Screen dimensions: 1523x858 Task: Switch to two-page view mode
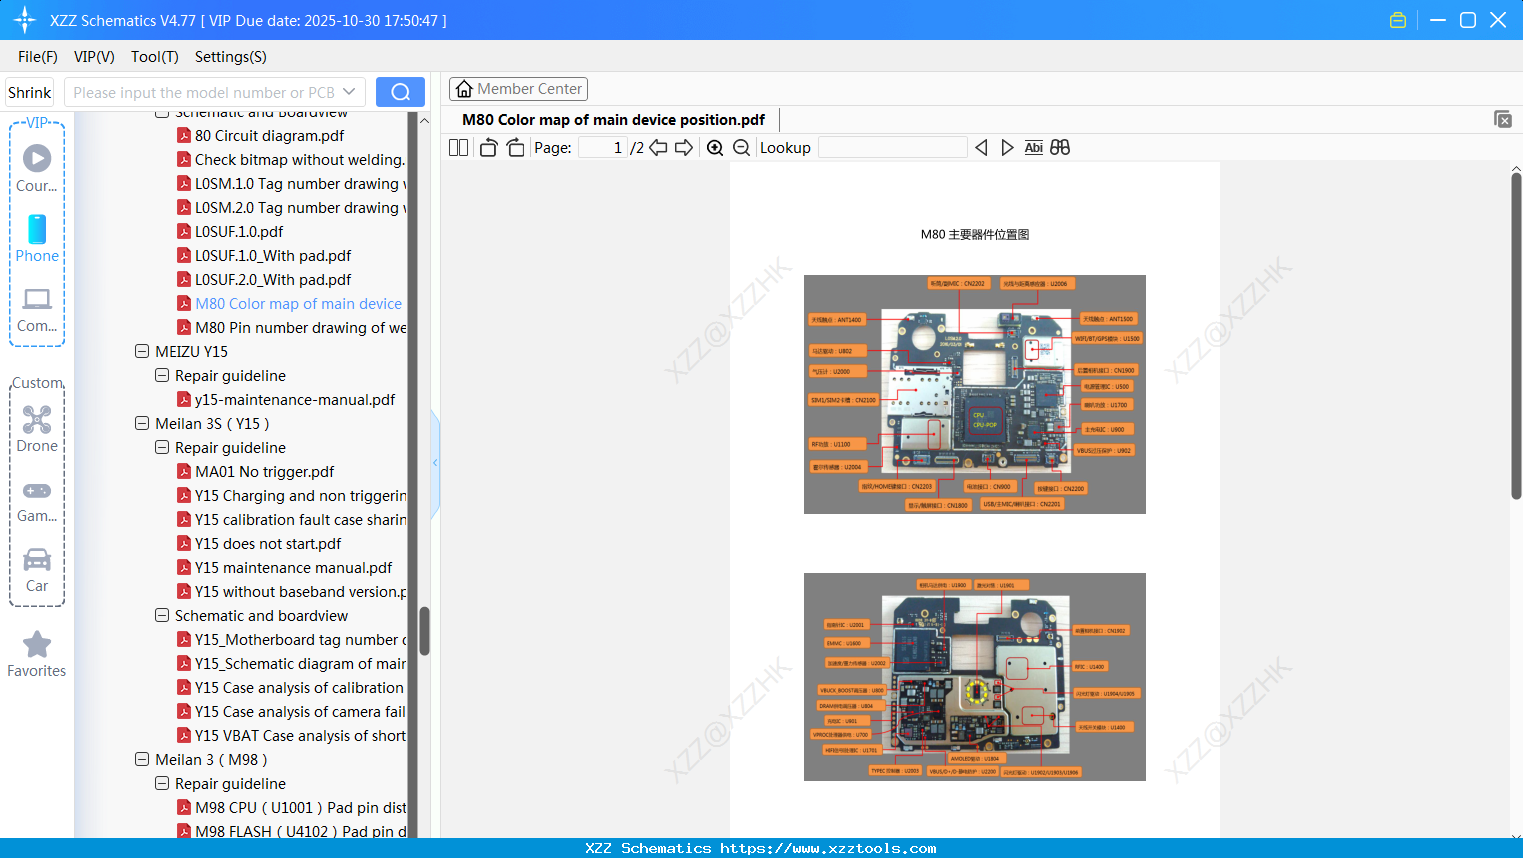point(457,147)
